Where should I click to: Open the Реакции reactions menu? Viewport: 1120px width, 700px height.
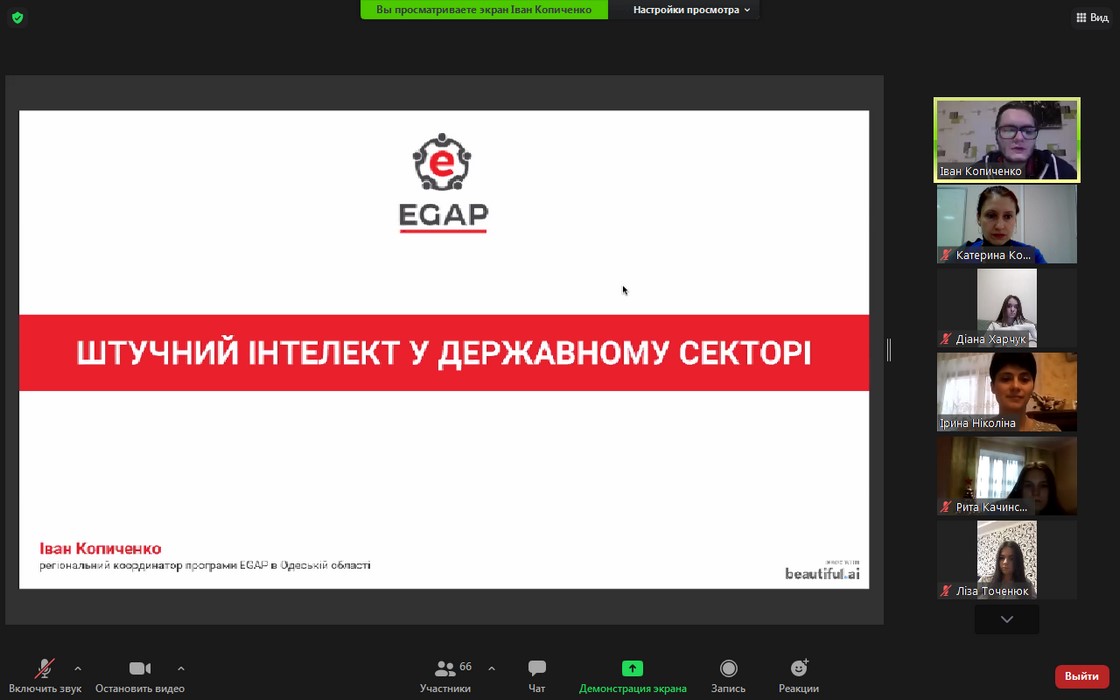coord(798,676)
